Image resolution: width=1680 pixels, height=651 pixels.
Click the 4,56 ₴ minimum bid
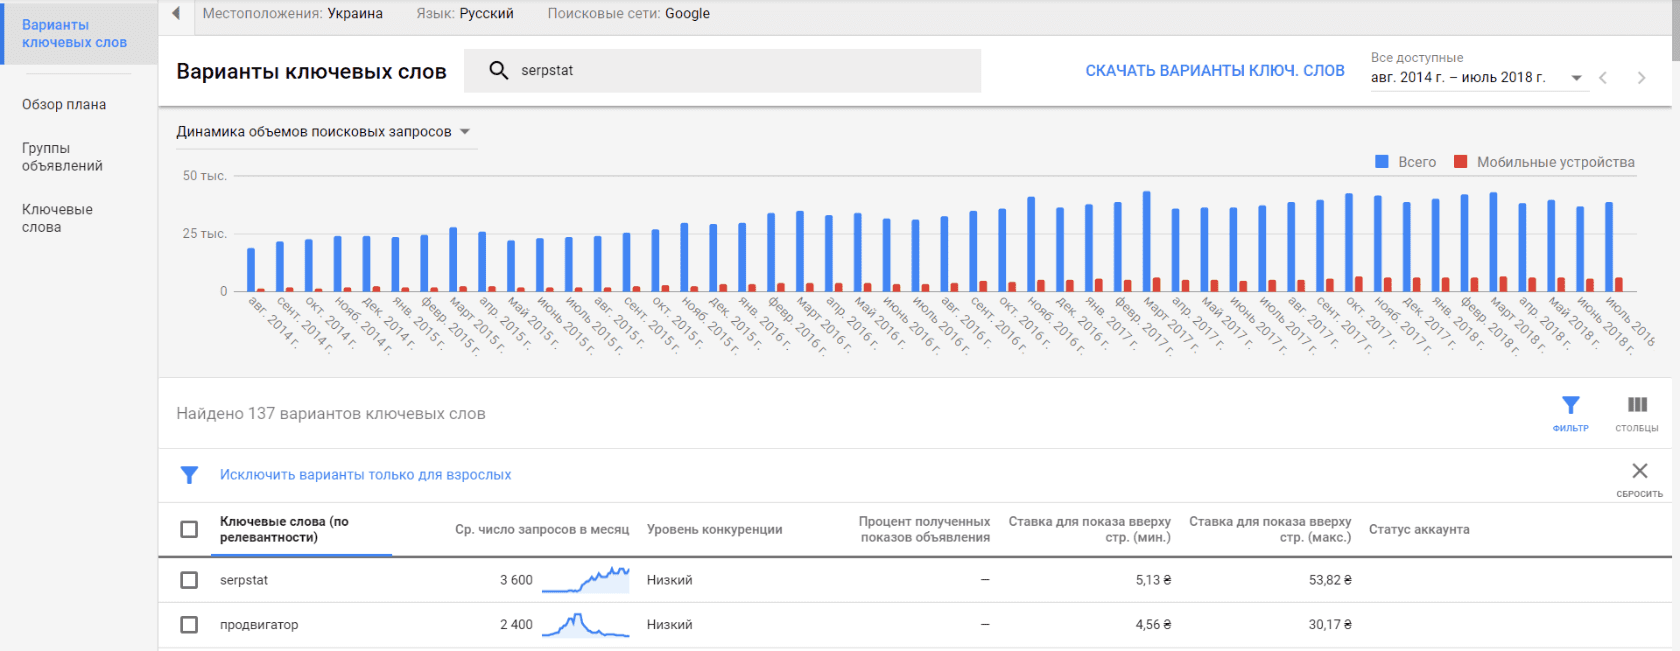tap(1153, 625)
